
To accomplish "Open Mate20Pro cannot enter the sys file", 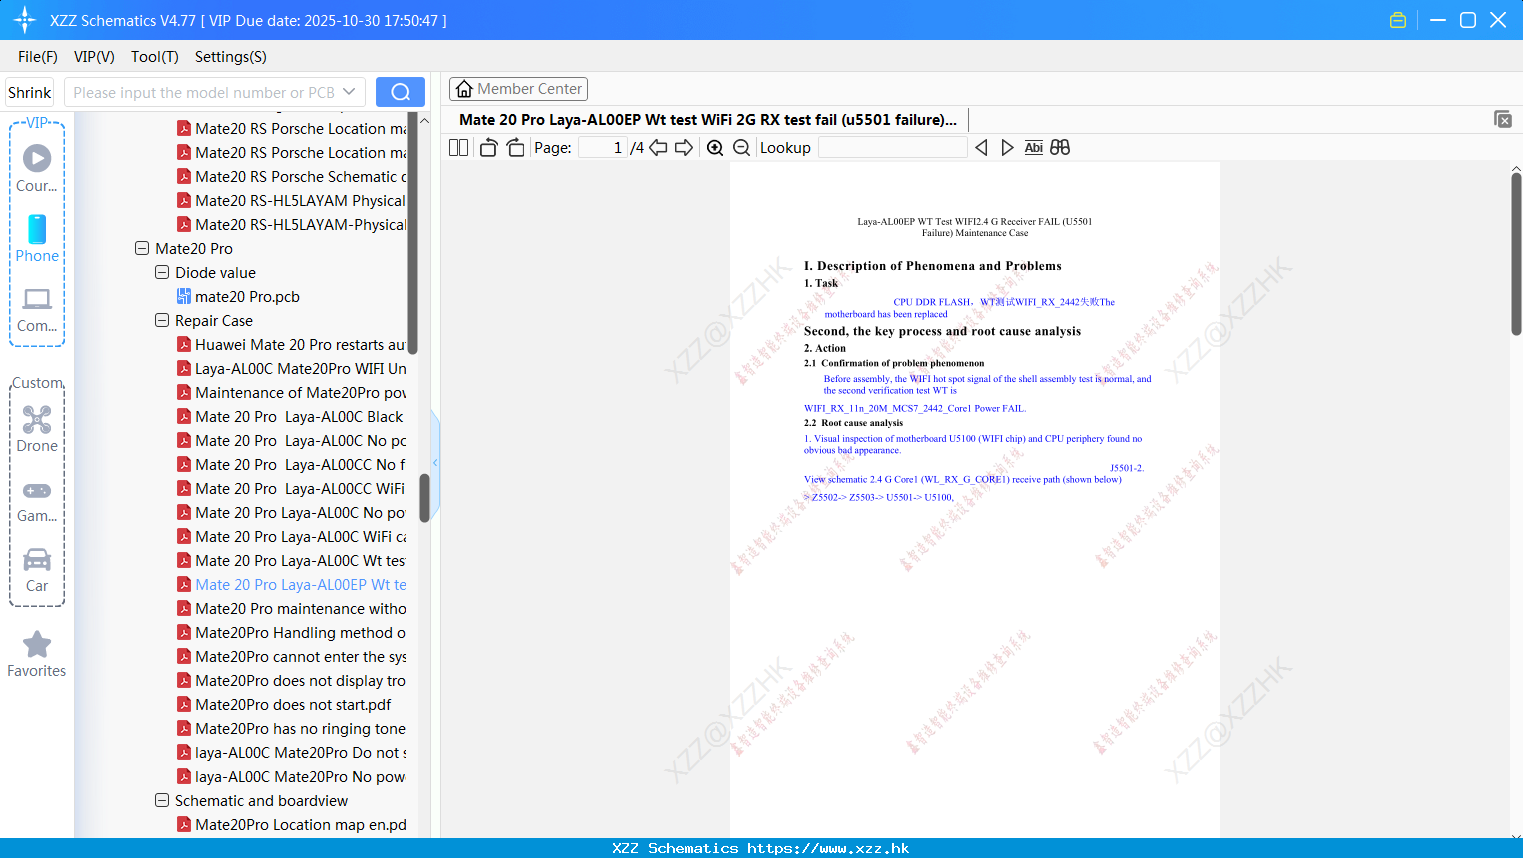I will (x=291, y=656).
